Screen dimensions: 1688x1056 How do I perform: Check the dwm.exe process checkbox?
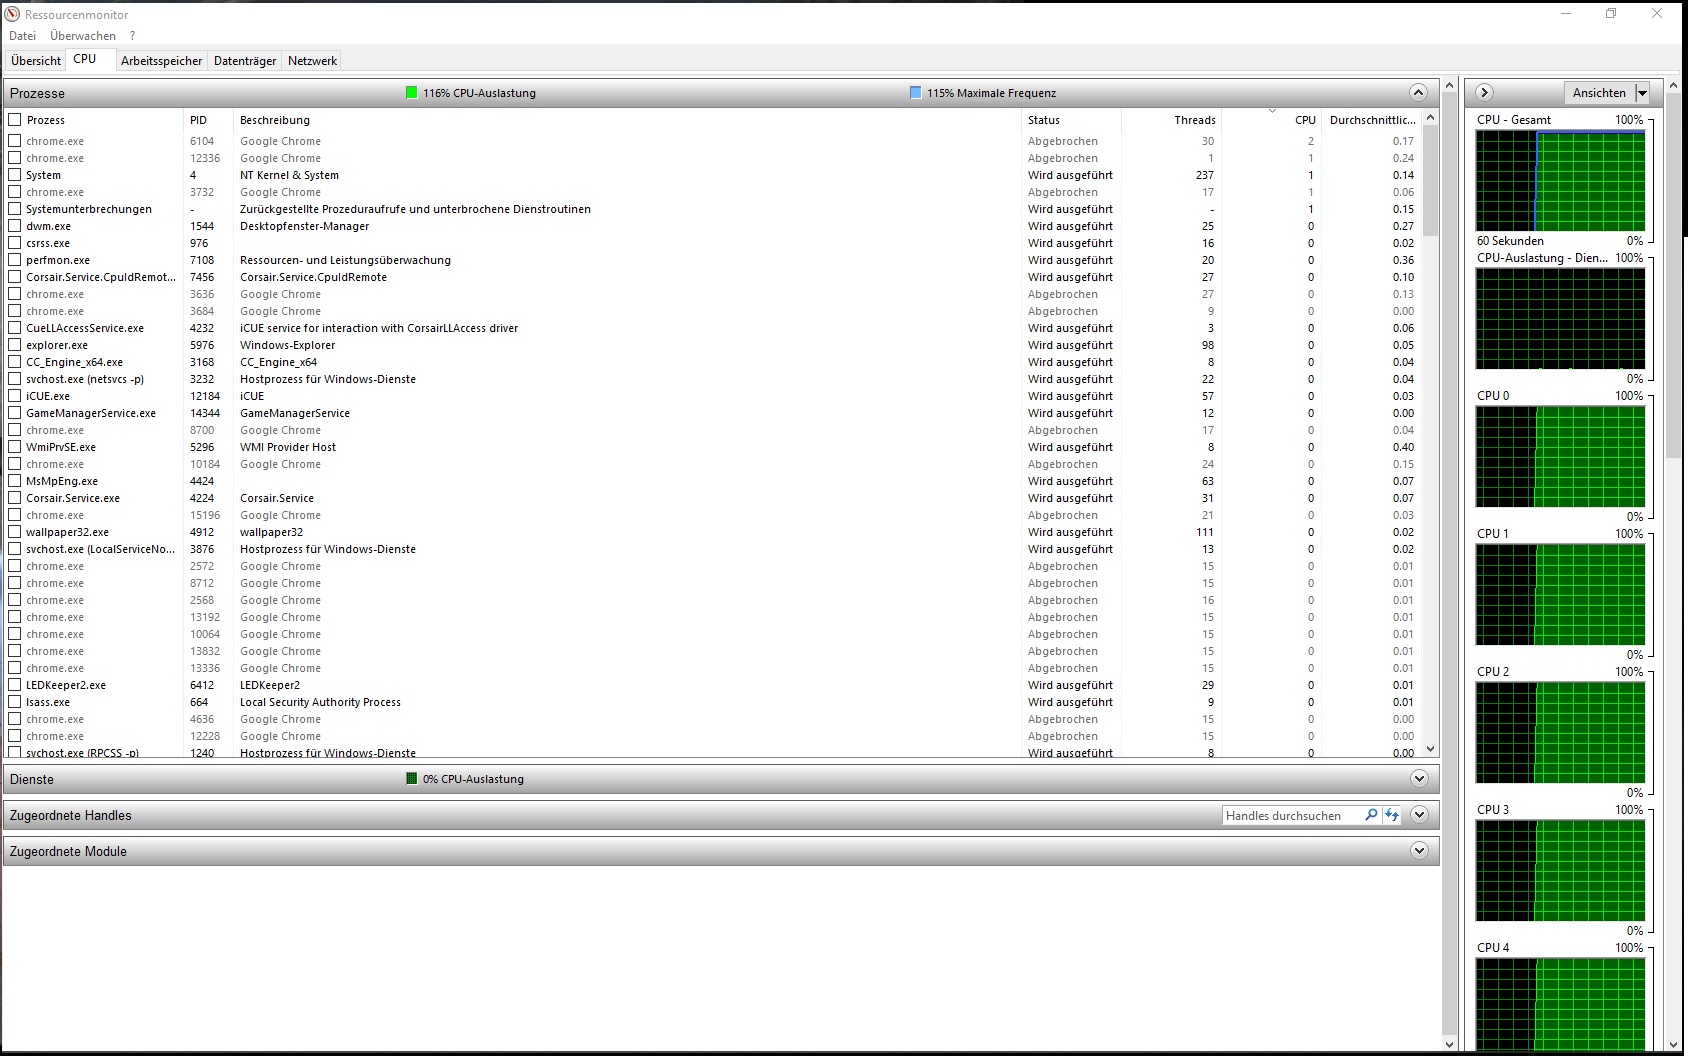click(14, 226)
